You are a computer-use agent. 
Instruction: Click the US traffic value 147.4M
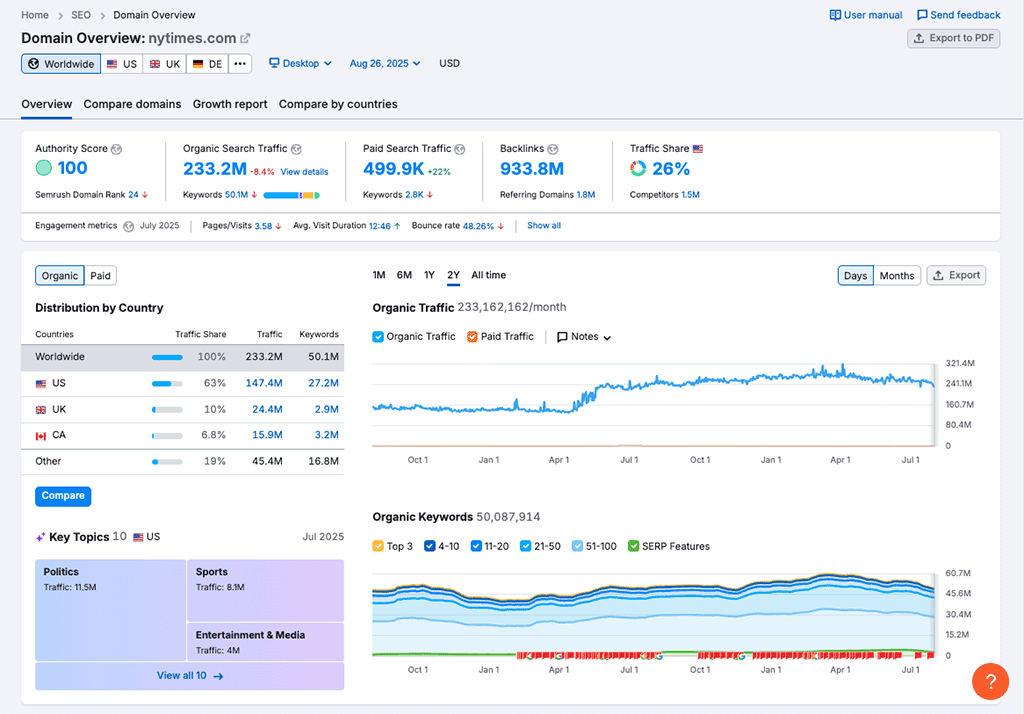click(x=264, y=383)
